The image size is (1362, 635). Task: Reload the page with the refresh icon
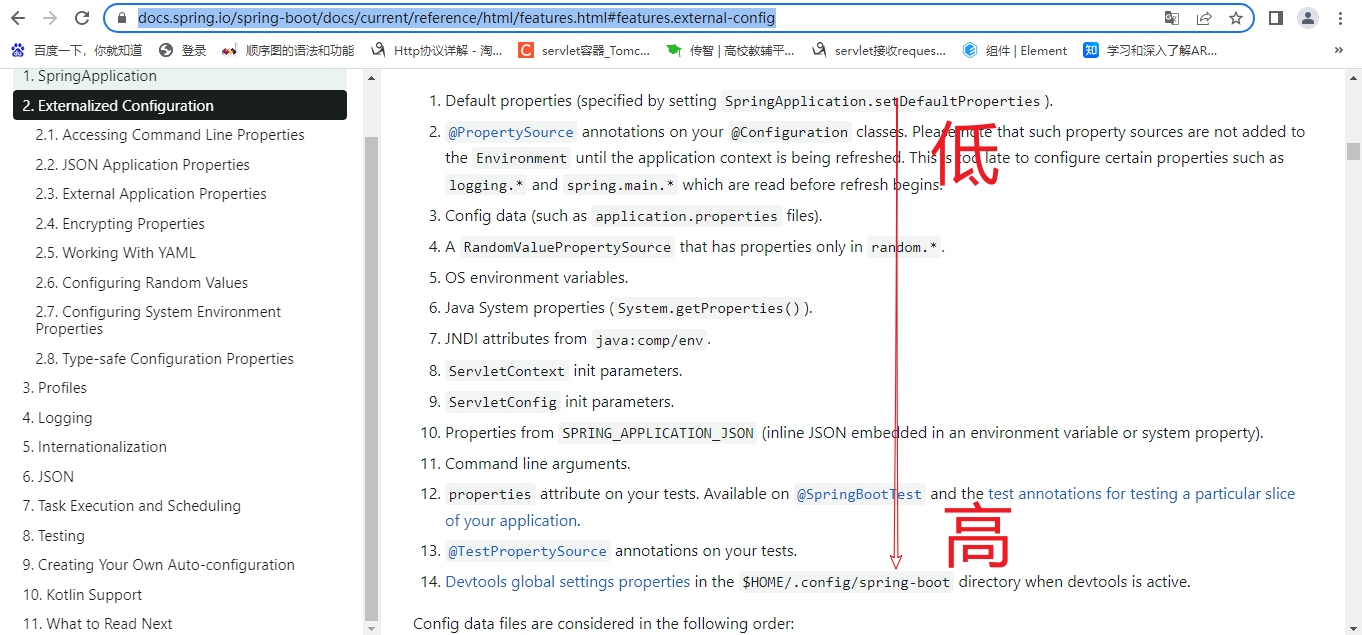coord(82,18)
